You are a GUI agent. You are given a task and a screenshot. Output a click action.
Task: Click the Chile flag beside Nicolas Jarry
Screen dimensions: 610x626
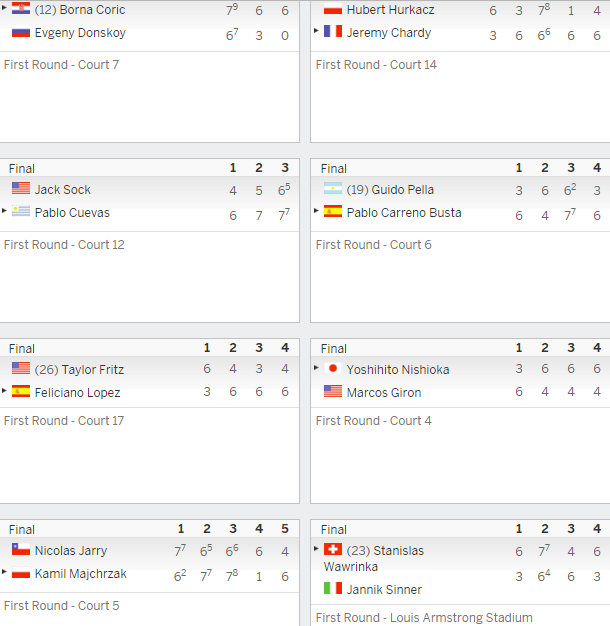click(x=21, y=549)
